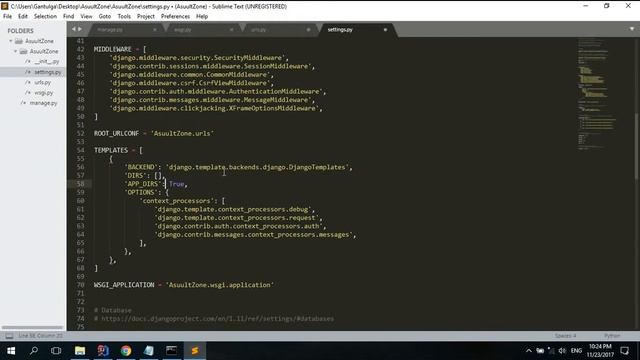The image size is (640, 360).
Task: Click the file icon beside manage.py in sidebar
Action: (x=23, y=103)
